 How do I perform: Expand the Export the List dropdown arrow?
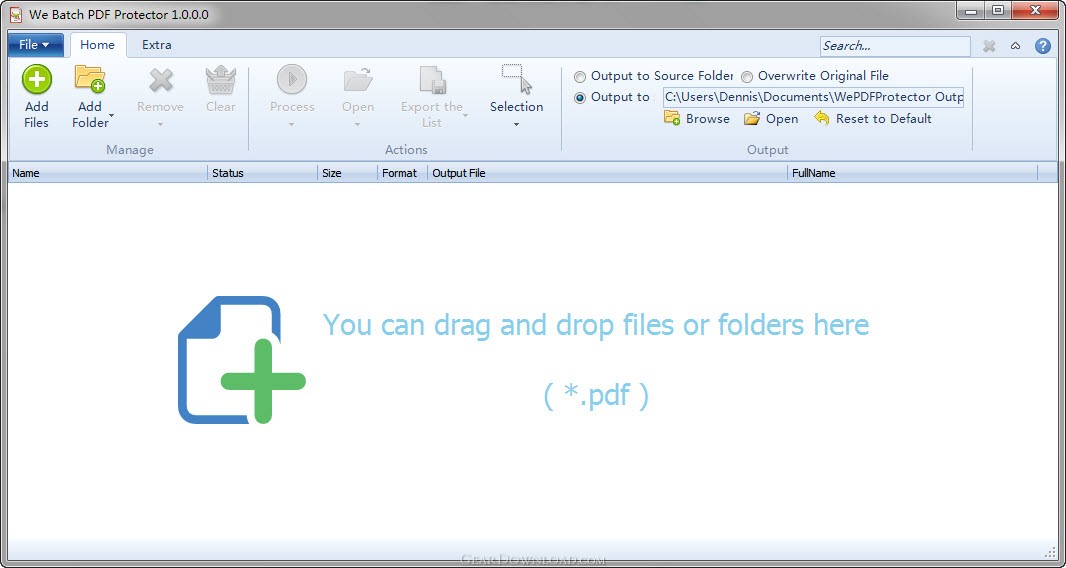tap(466, 116)
